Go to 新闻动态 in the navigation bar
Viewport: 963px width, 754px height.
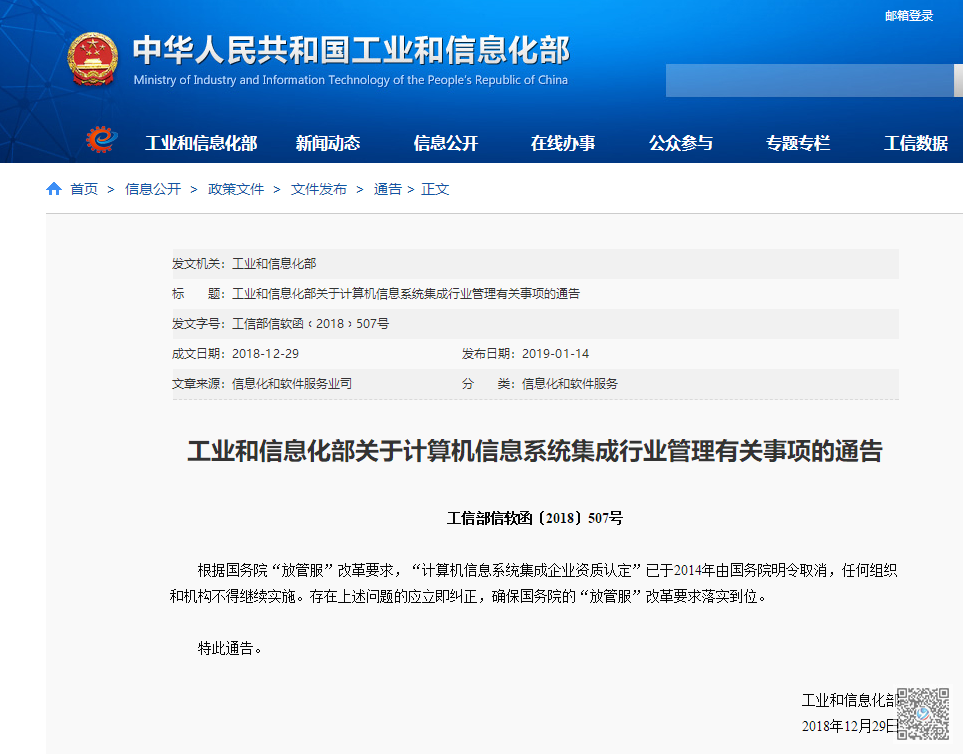327,143
